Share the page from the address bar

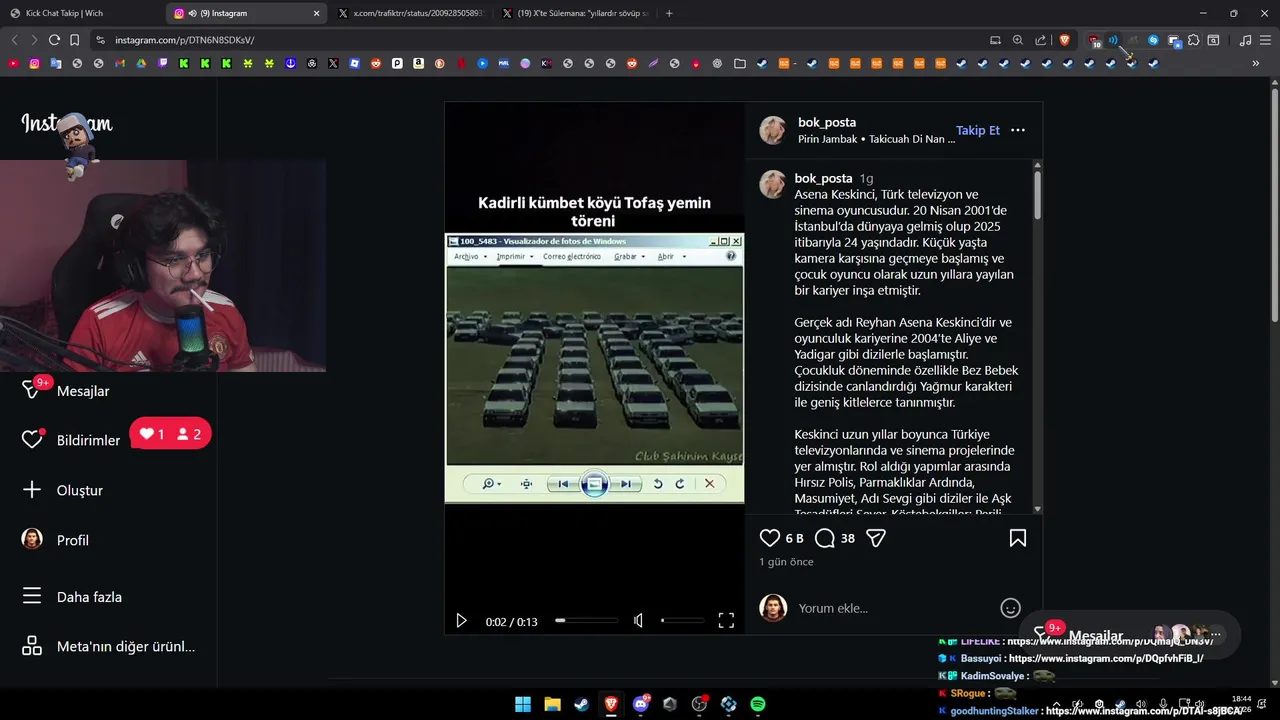click(x=1040, y=40)
